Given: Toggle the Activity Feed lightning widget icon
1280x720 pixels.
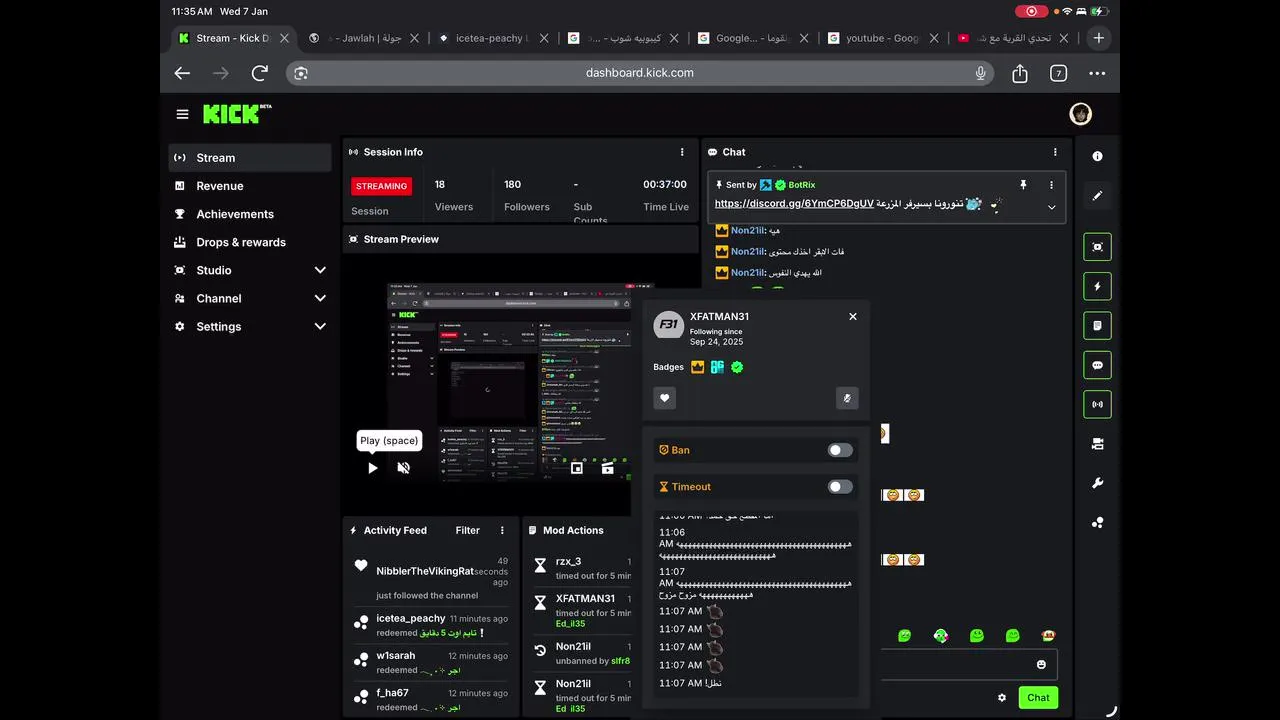Looking at the screenshot, I should [1097, 286].
